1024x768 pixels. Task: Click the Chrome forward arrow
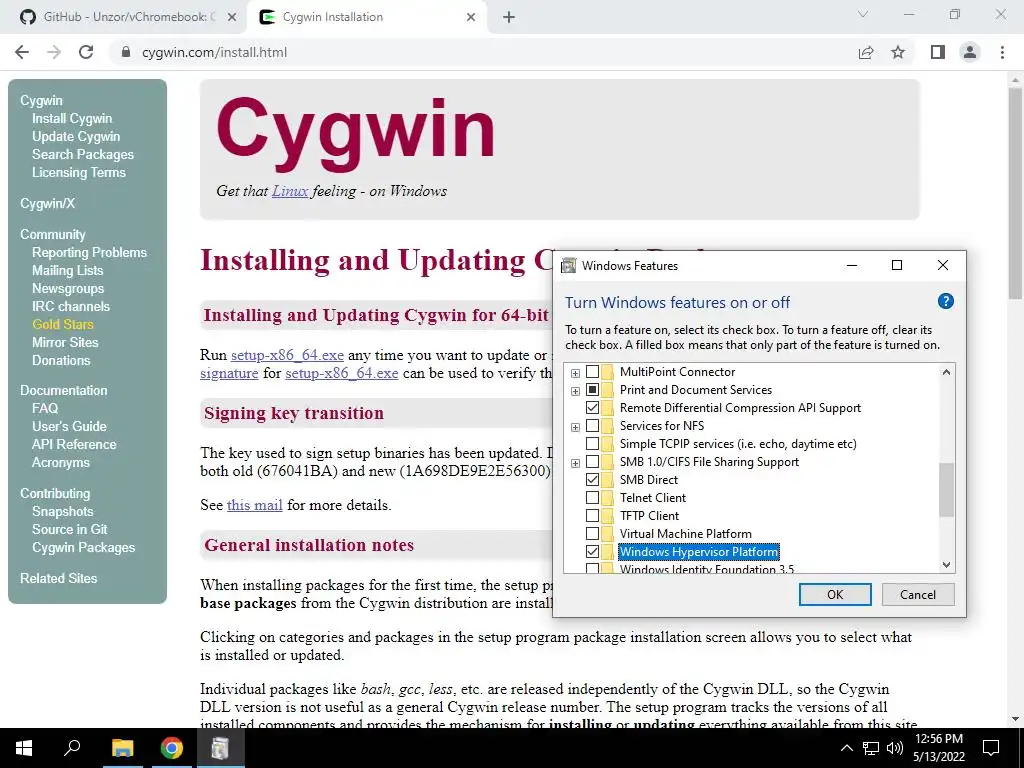point(54,52)
